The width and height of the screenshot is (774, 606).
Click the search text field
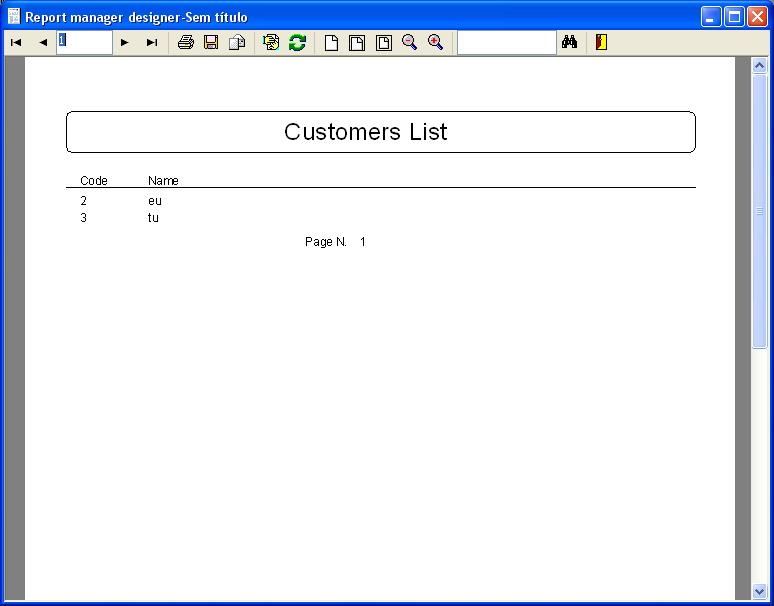tap(507, 42)
